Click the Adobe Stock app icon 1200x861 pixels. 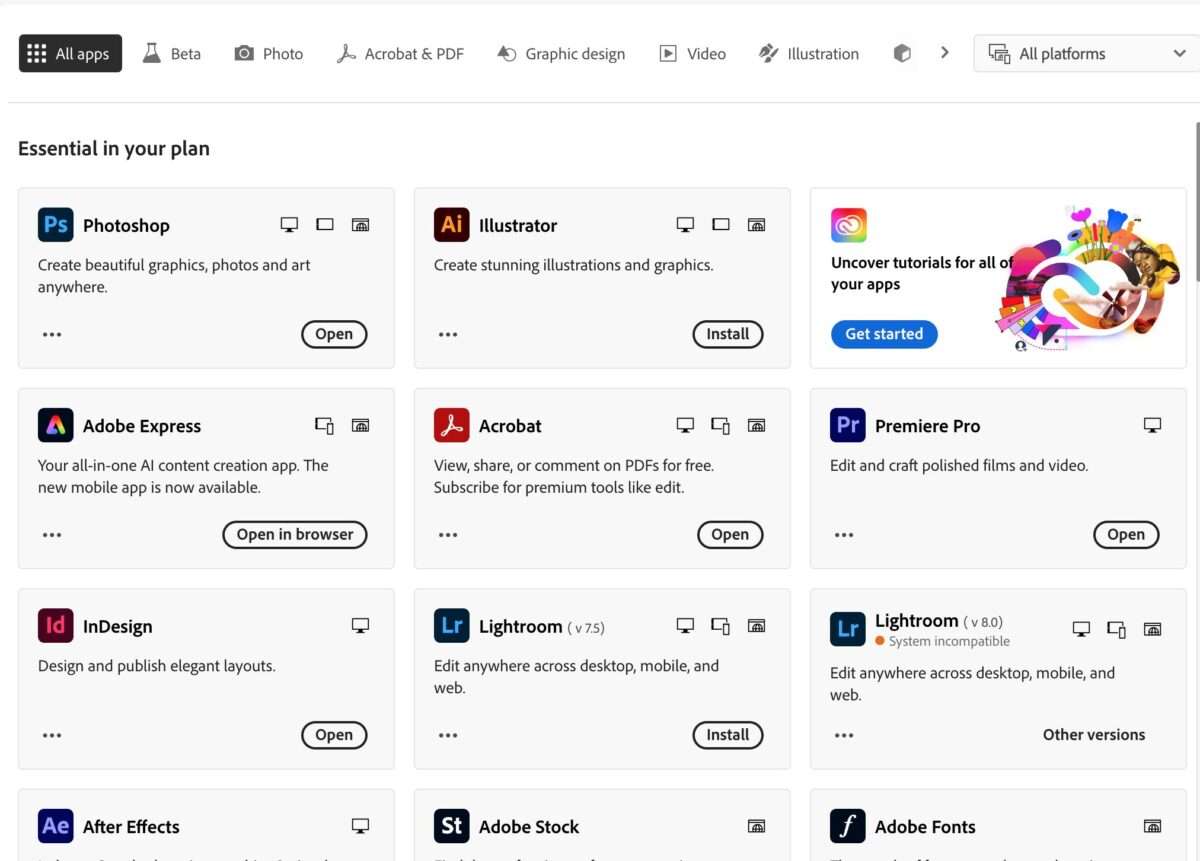pos(452,826)
